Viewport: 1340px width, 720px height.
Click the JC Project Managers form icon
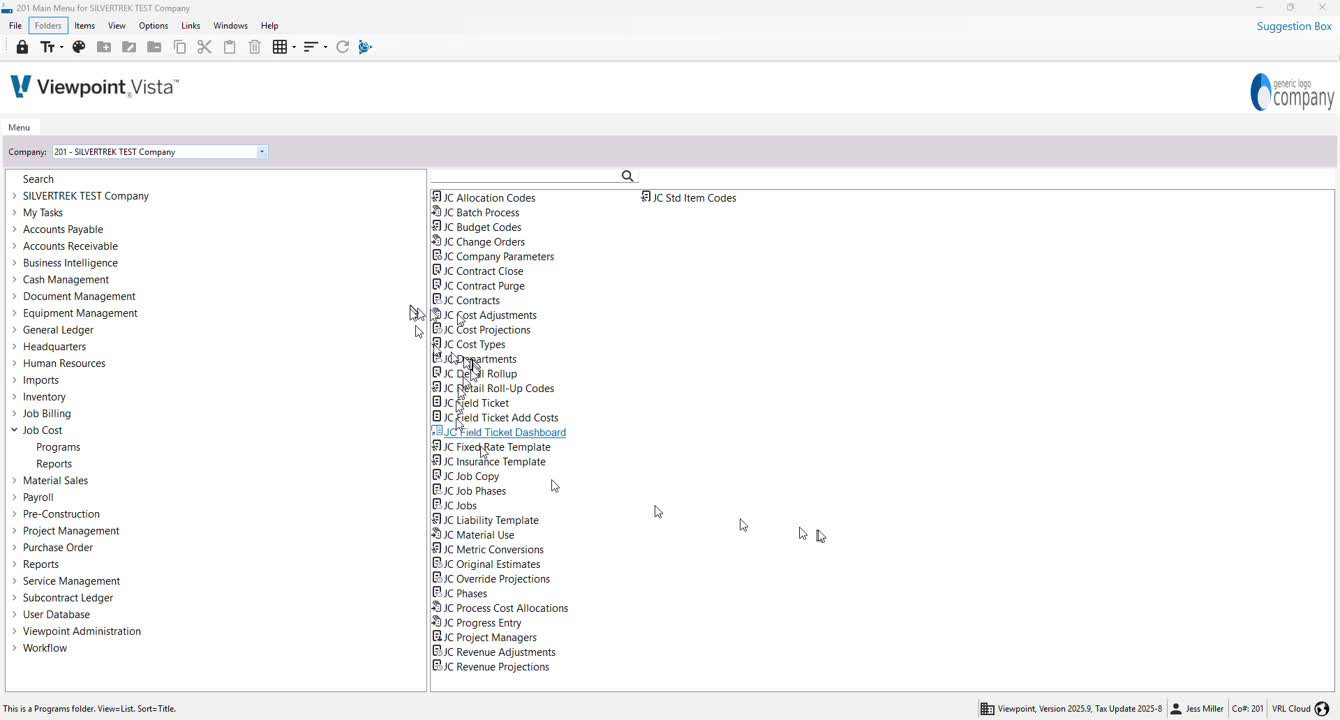coord(437,637)
